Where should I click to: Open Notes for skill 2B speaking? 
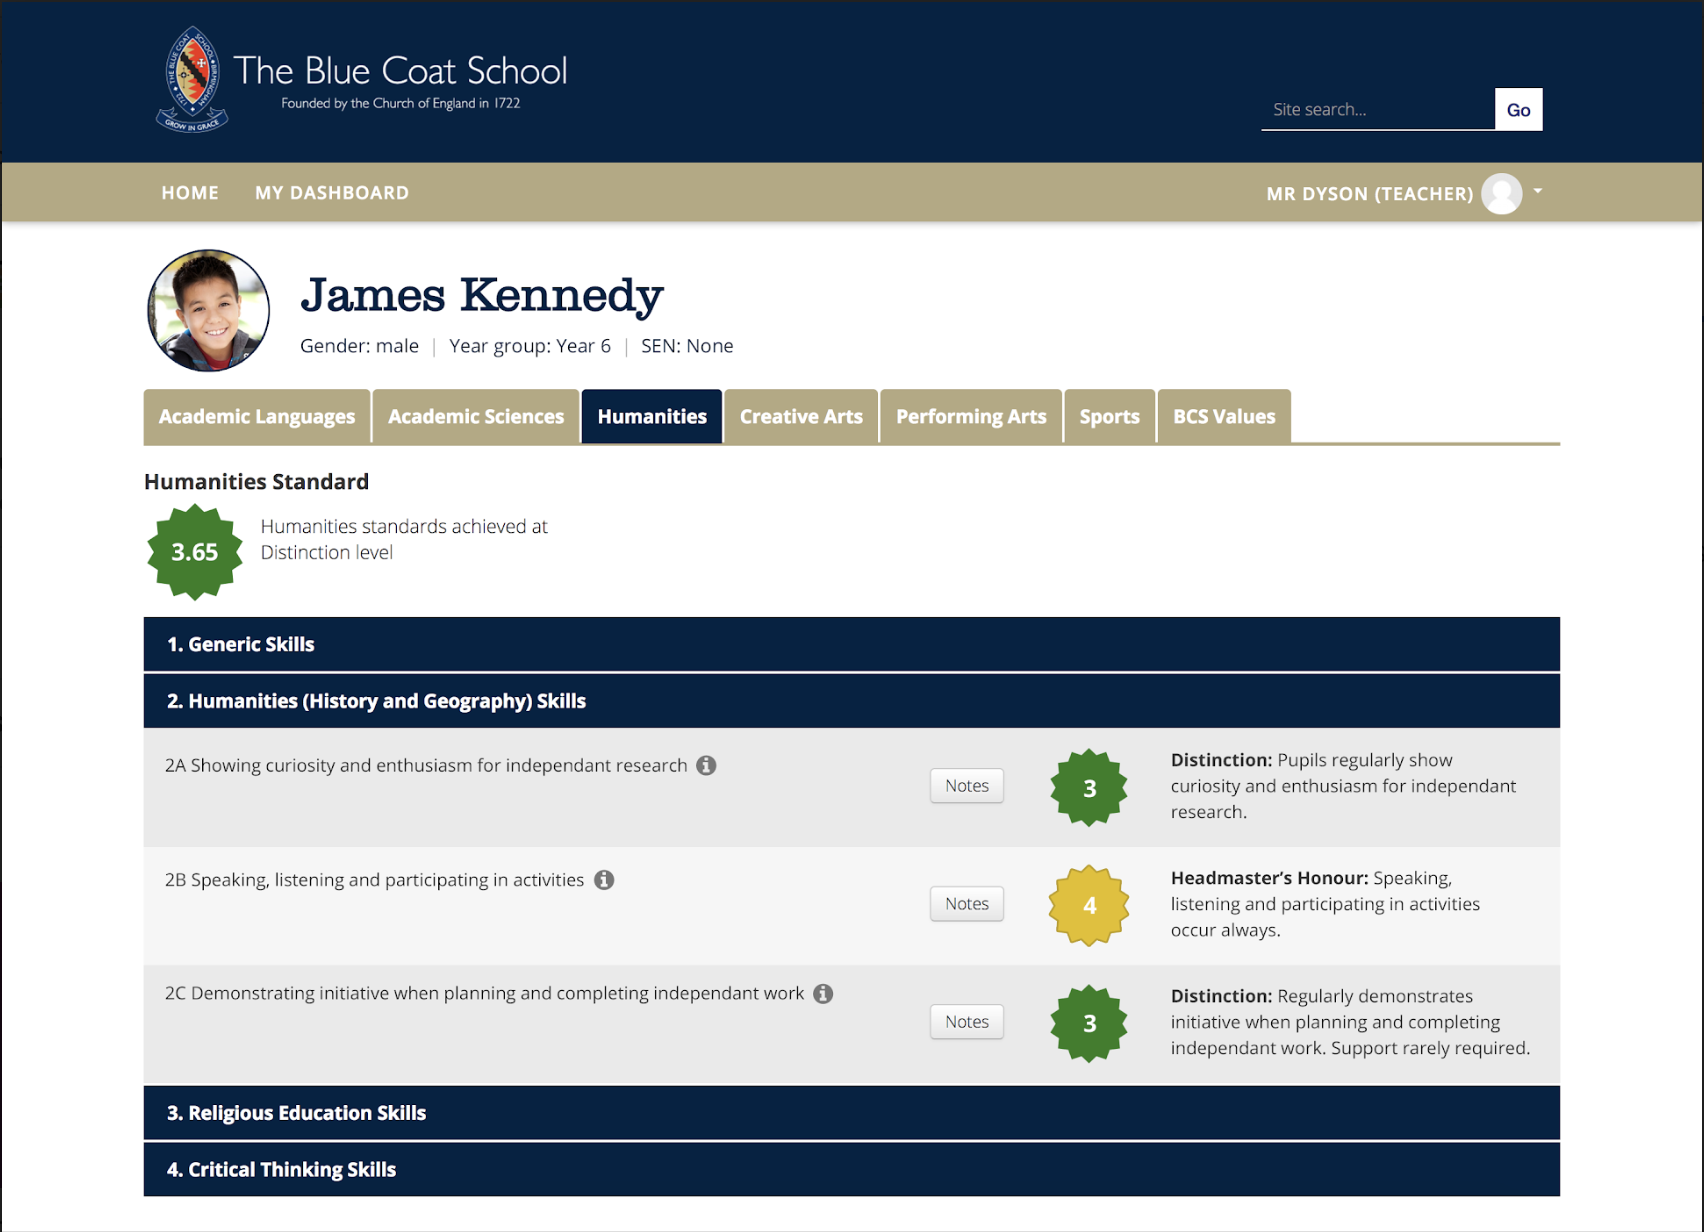[x=966, y=904]
